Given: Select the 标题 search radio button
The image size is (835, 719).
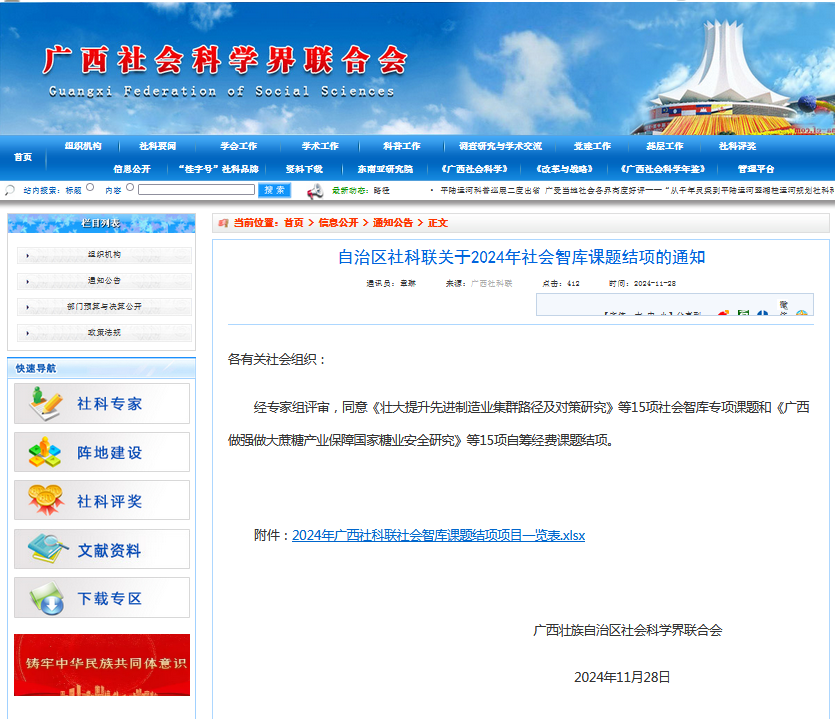Looking at the screenshot, I should click(90, 187).
